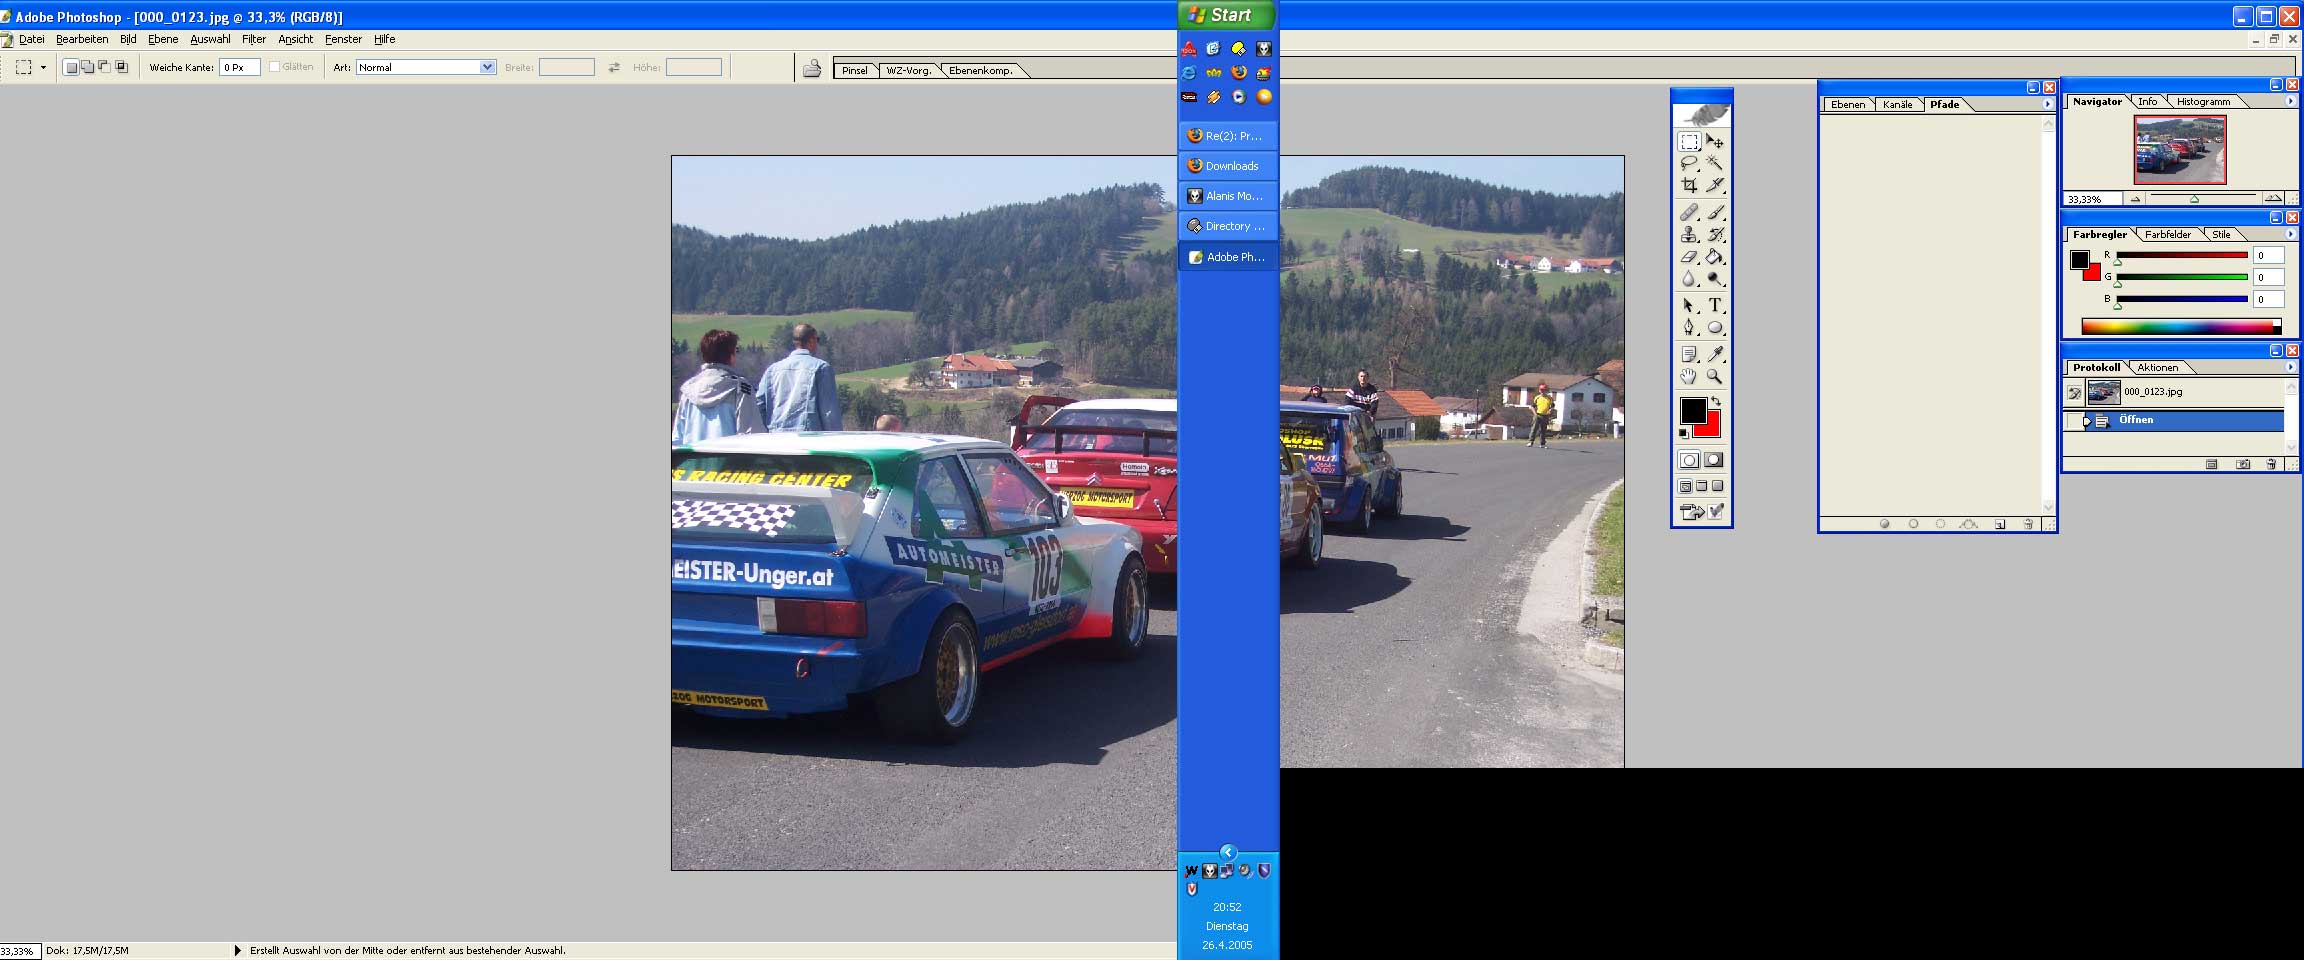Open the Pinsel palette well tab
This screenshot has width=2304, height=960.
(855, 70)
